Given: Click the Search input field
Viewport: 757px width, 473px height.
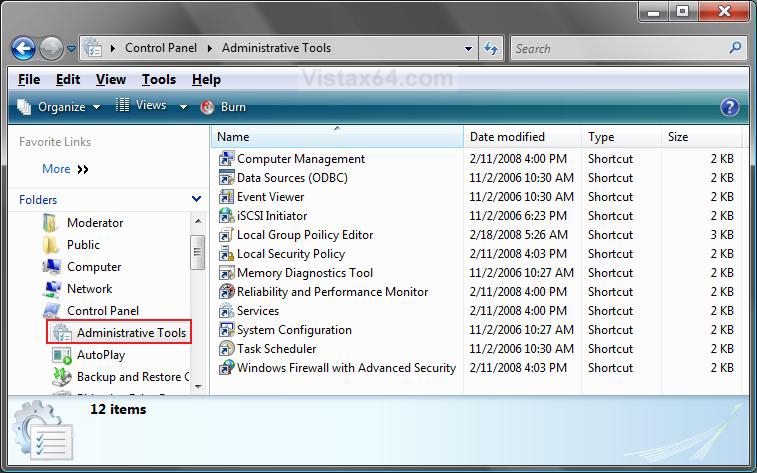Looking at the screenshot, I should 620,48.
